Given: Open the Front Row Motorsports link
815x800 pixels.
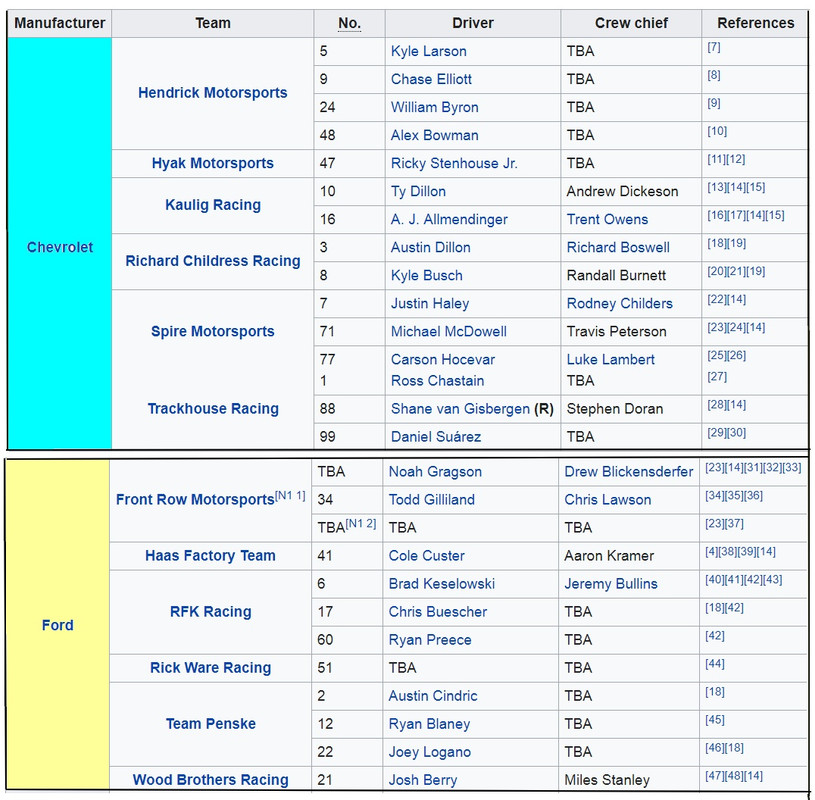Looking at the screenshot, I should (195, 500).
